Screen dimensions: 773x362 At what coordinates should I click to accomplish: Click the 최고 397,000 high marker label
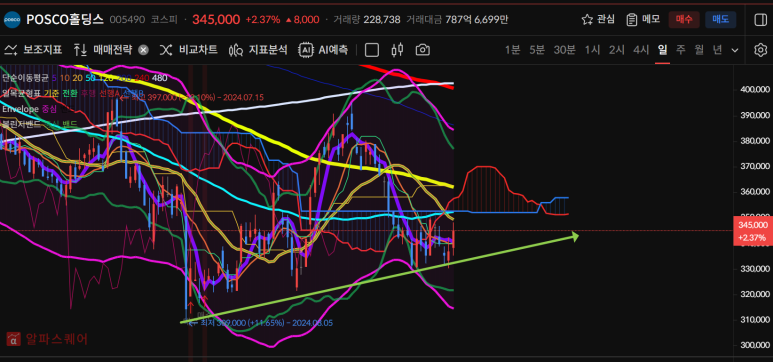click(x=197, y=97)
